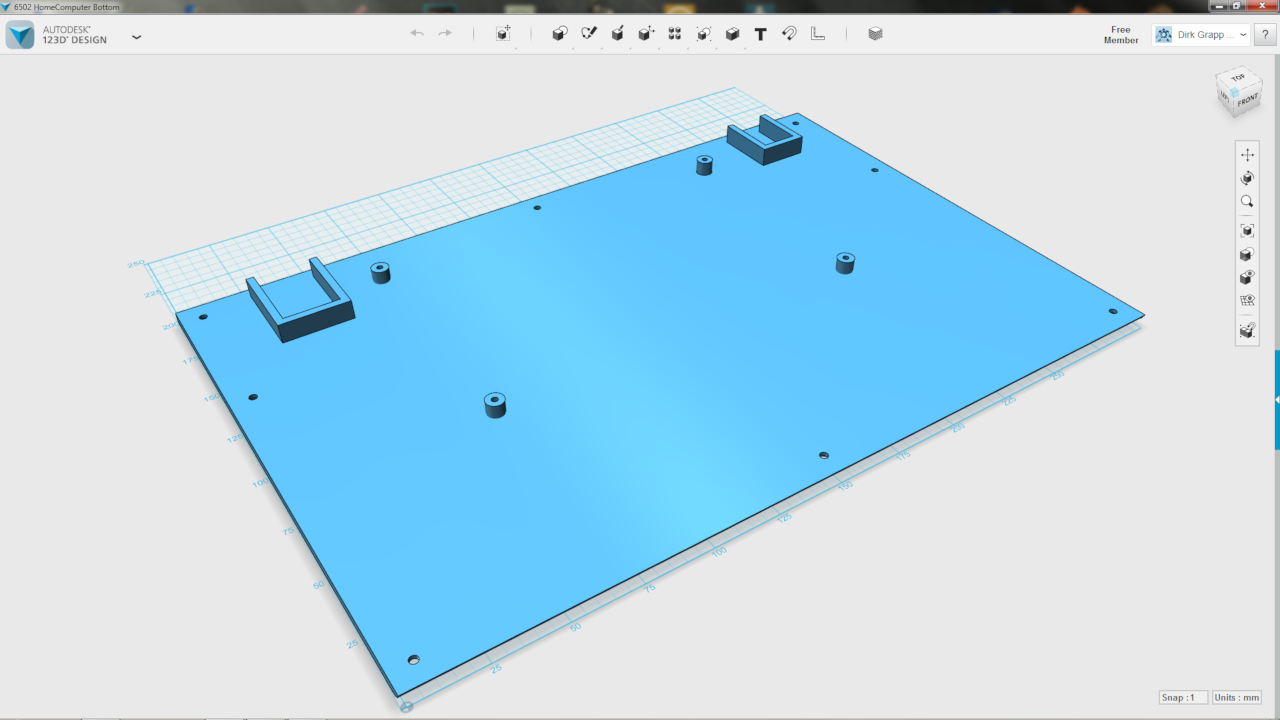Select the Text tool

click(761, 34)
